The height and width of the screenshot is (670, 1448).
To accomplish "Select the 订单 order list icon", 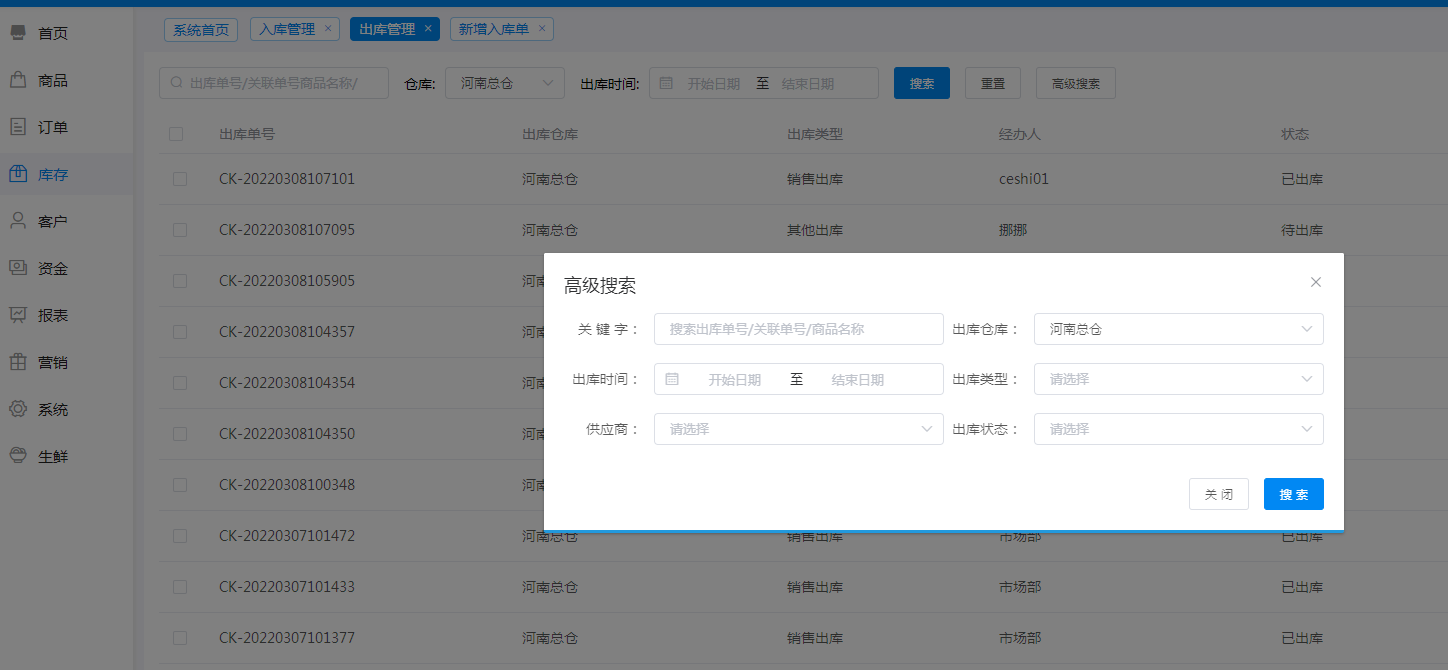I will (18, 127).
